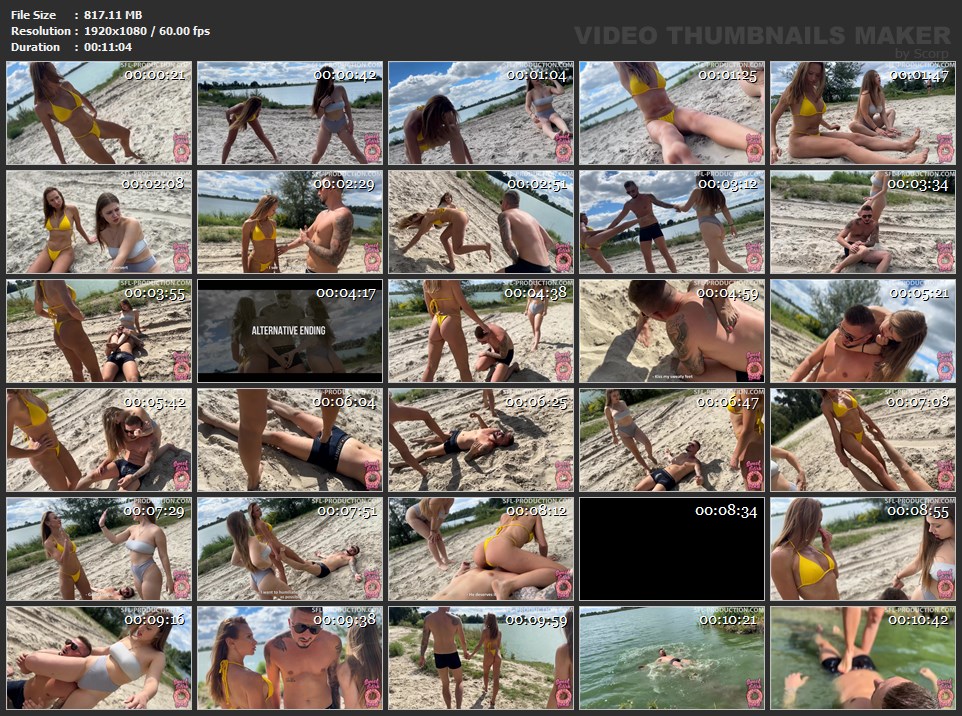Click the thumbnail timestamped 00:05:21
This screenshot has width=962, height=716.
863,331
